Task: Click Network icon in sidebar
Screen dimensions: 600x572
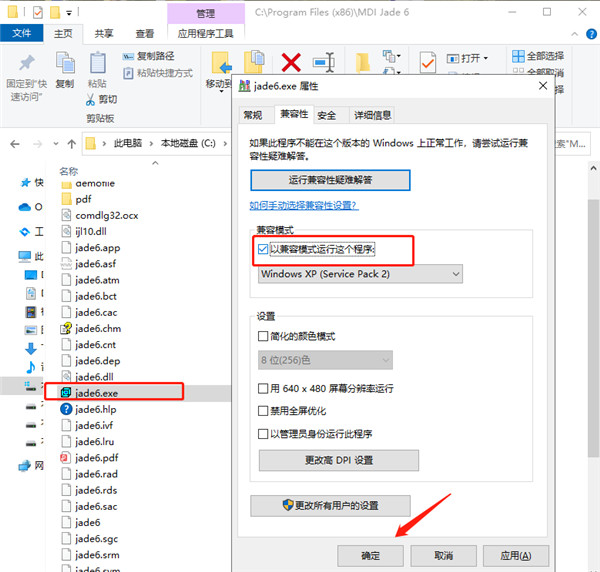Action: [24, 466]
